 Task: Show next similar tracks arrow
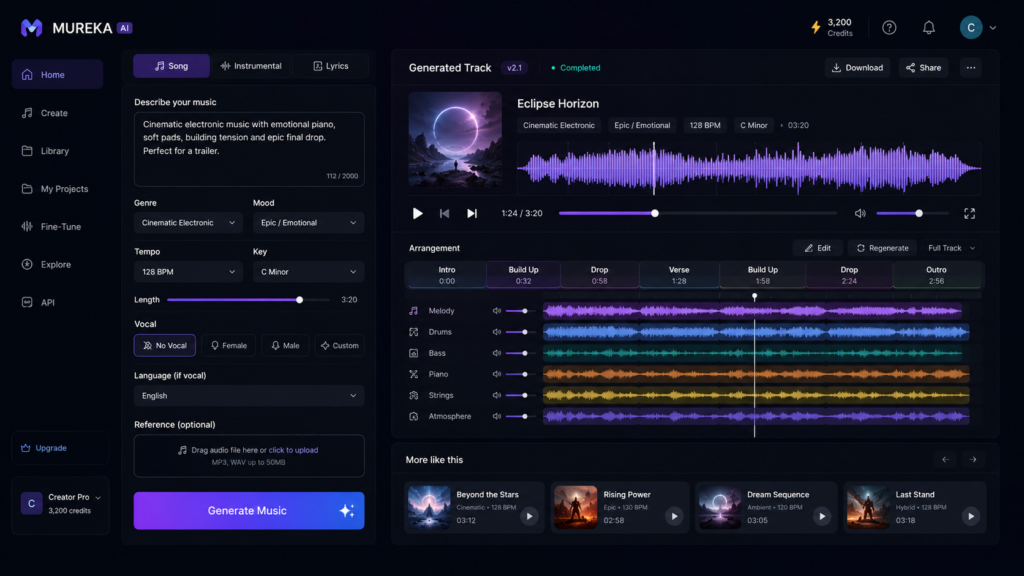(973, 460)
